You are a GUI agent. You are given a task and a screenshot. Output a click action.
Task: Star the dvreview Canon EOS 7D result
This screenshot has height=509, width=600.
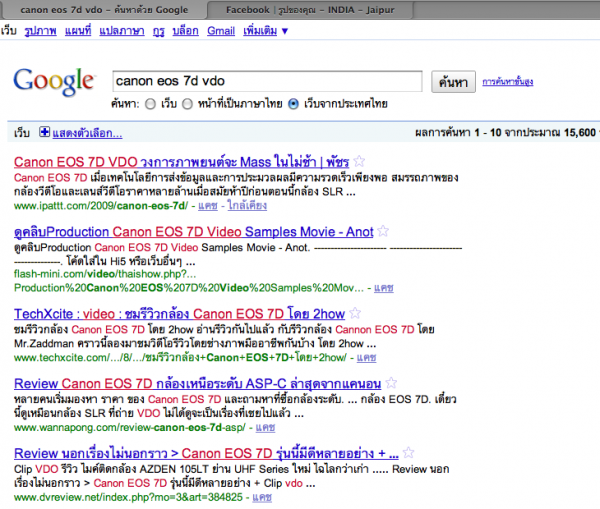tap(408, 452)
